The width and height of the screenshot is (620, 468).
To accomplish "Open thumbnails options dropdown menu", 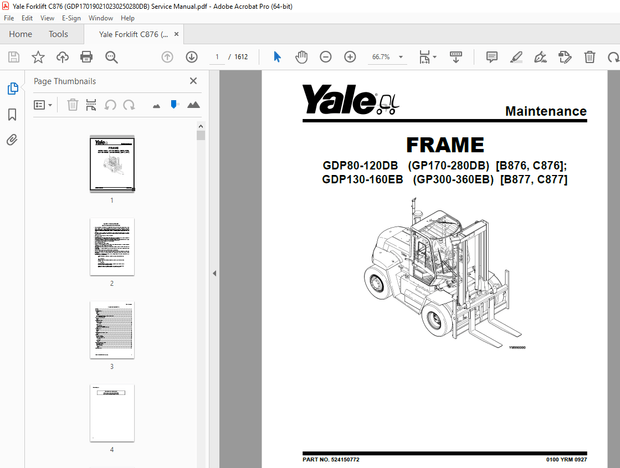I will coord(43,105).
